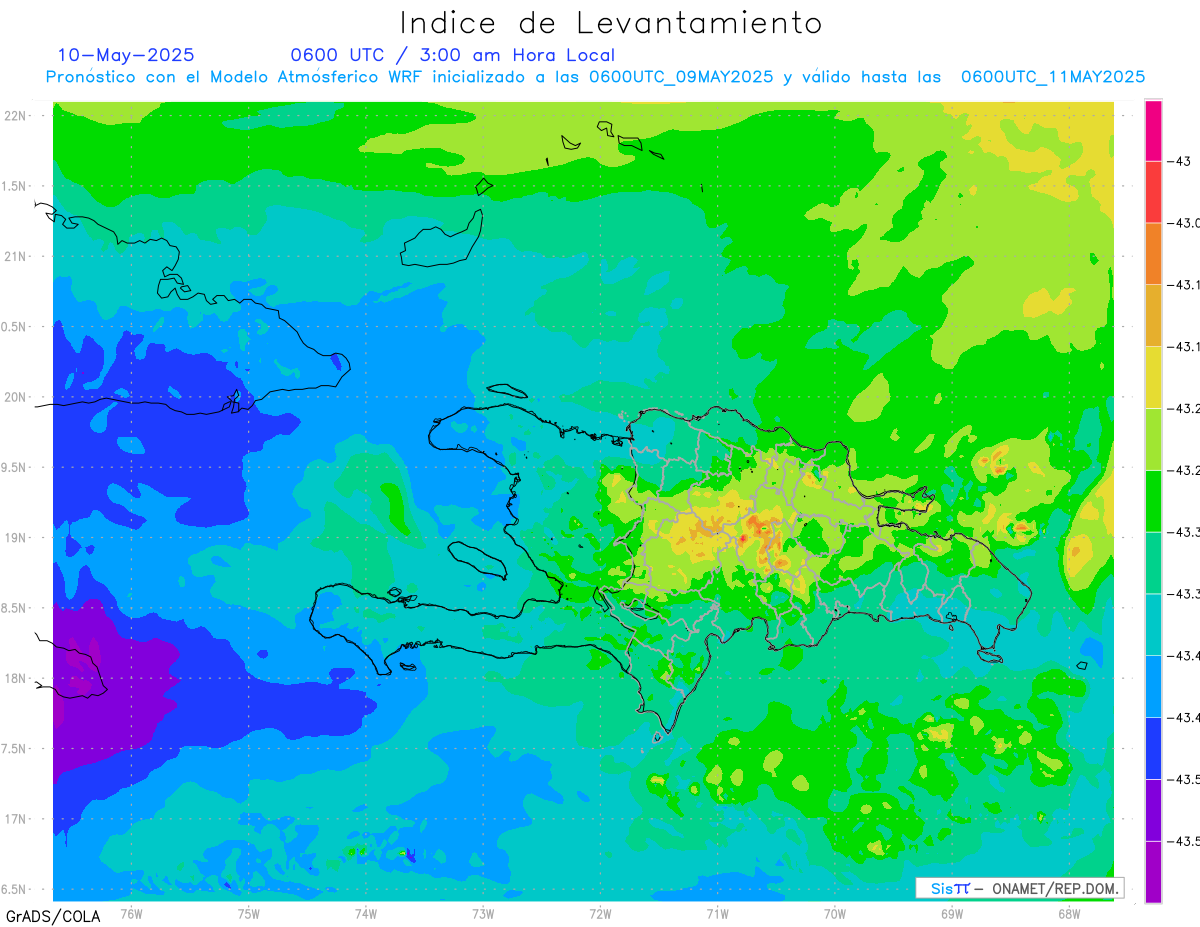Screen dimensions: 1200x927
Task: Click the '75W' longitude label
Action: click(249, 914)
